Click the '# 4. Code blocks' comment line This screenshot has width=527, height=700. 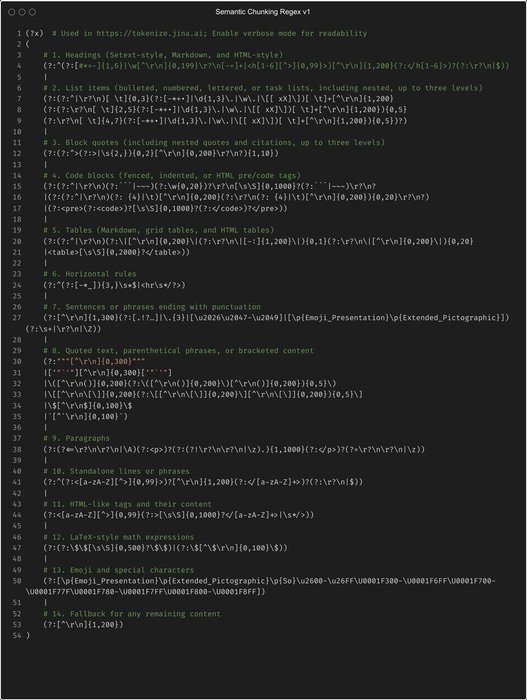(x=172, y=175)
